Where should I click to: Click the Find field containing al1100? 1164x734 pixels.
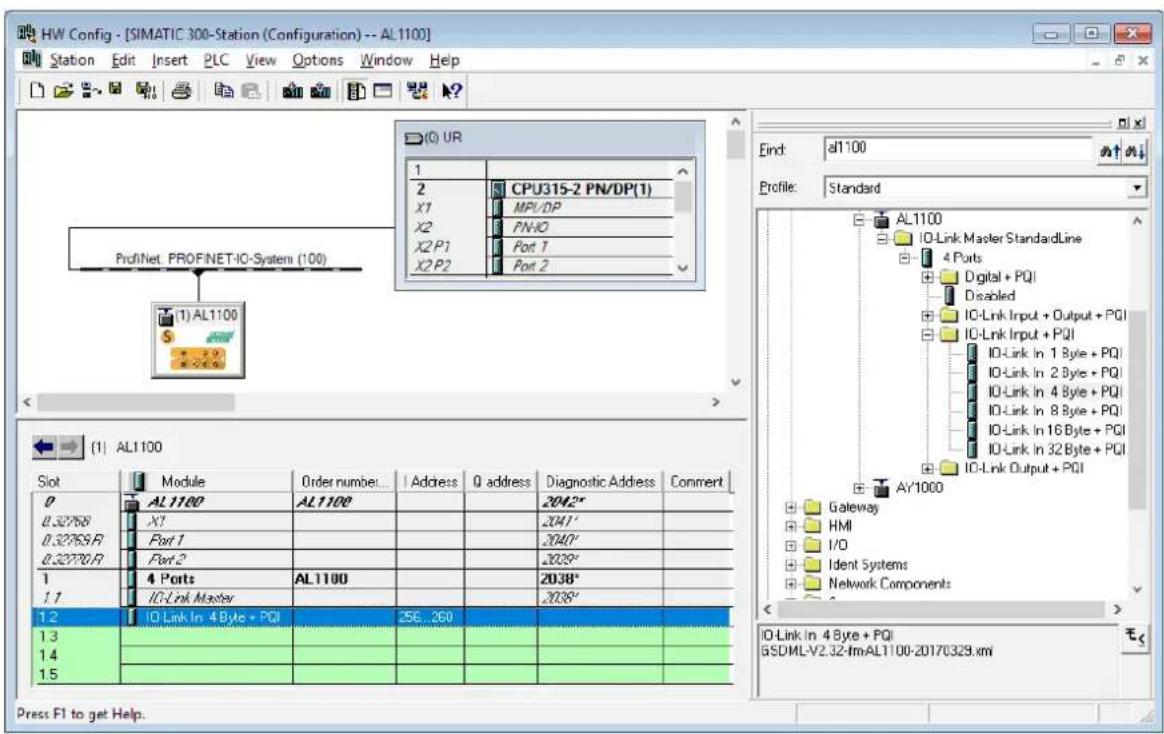click(x=958, y=148)
